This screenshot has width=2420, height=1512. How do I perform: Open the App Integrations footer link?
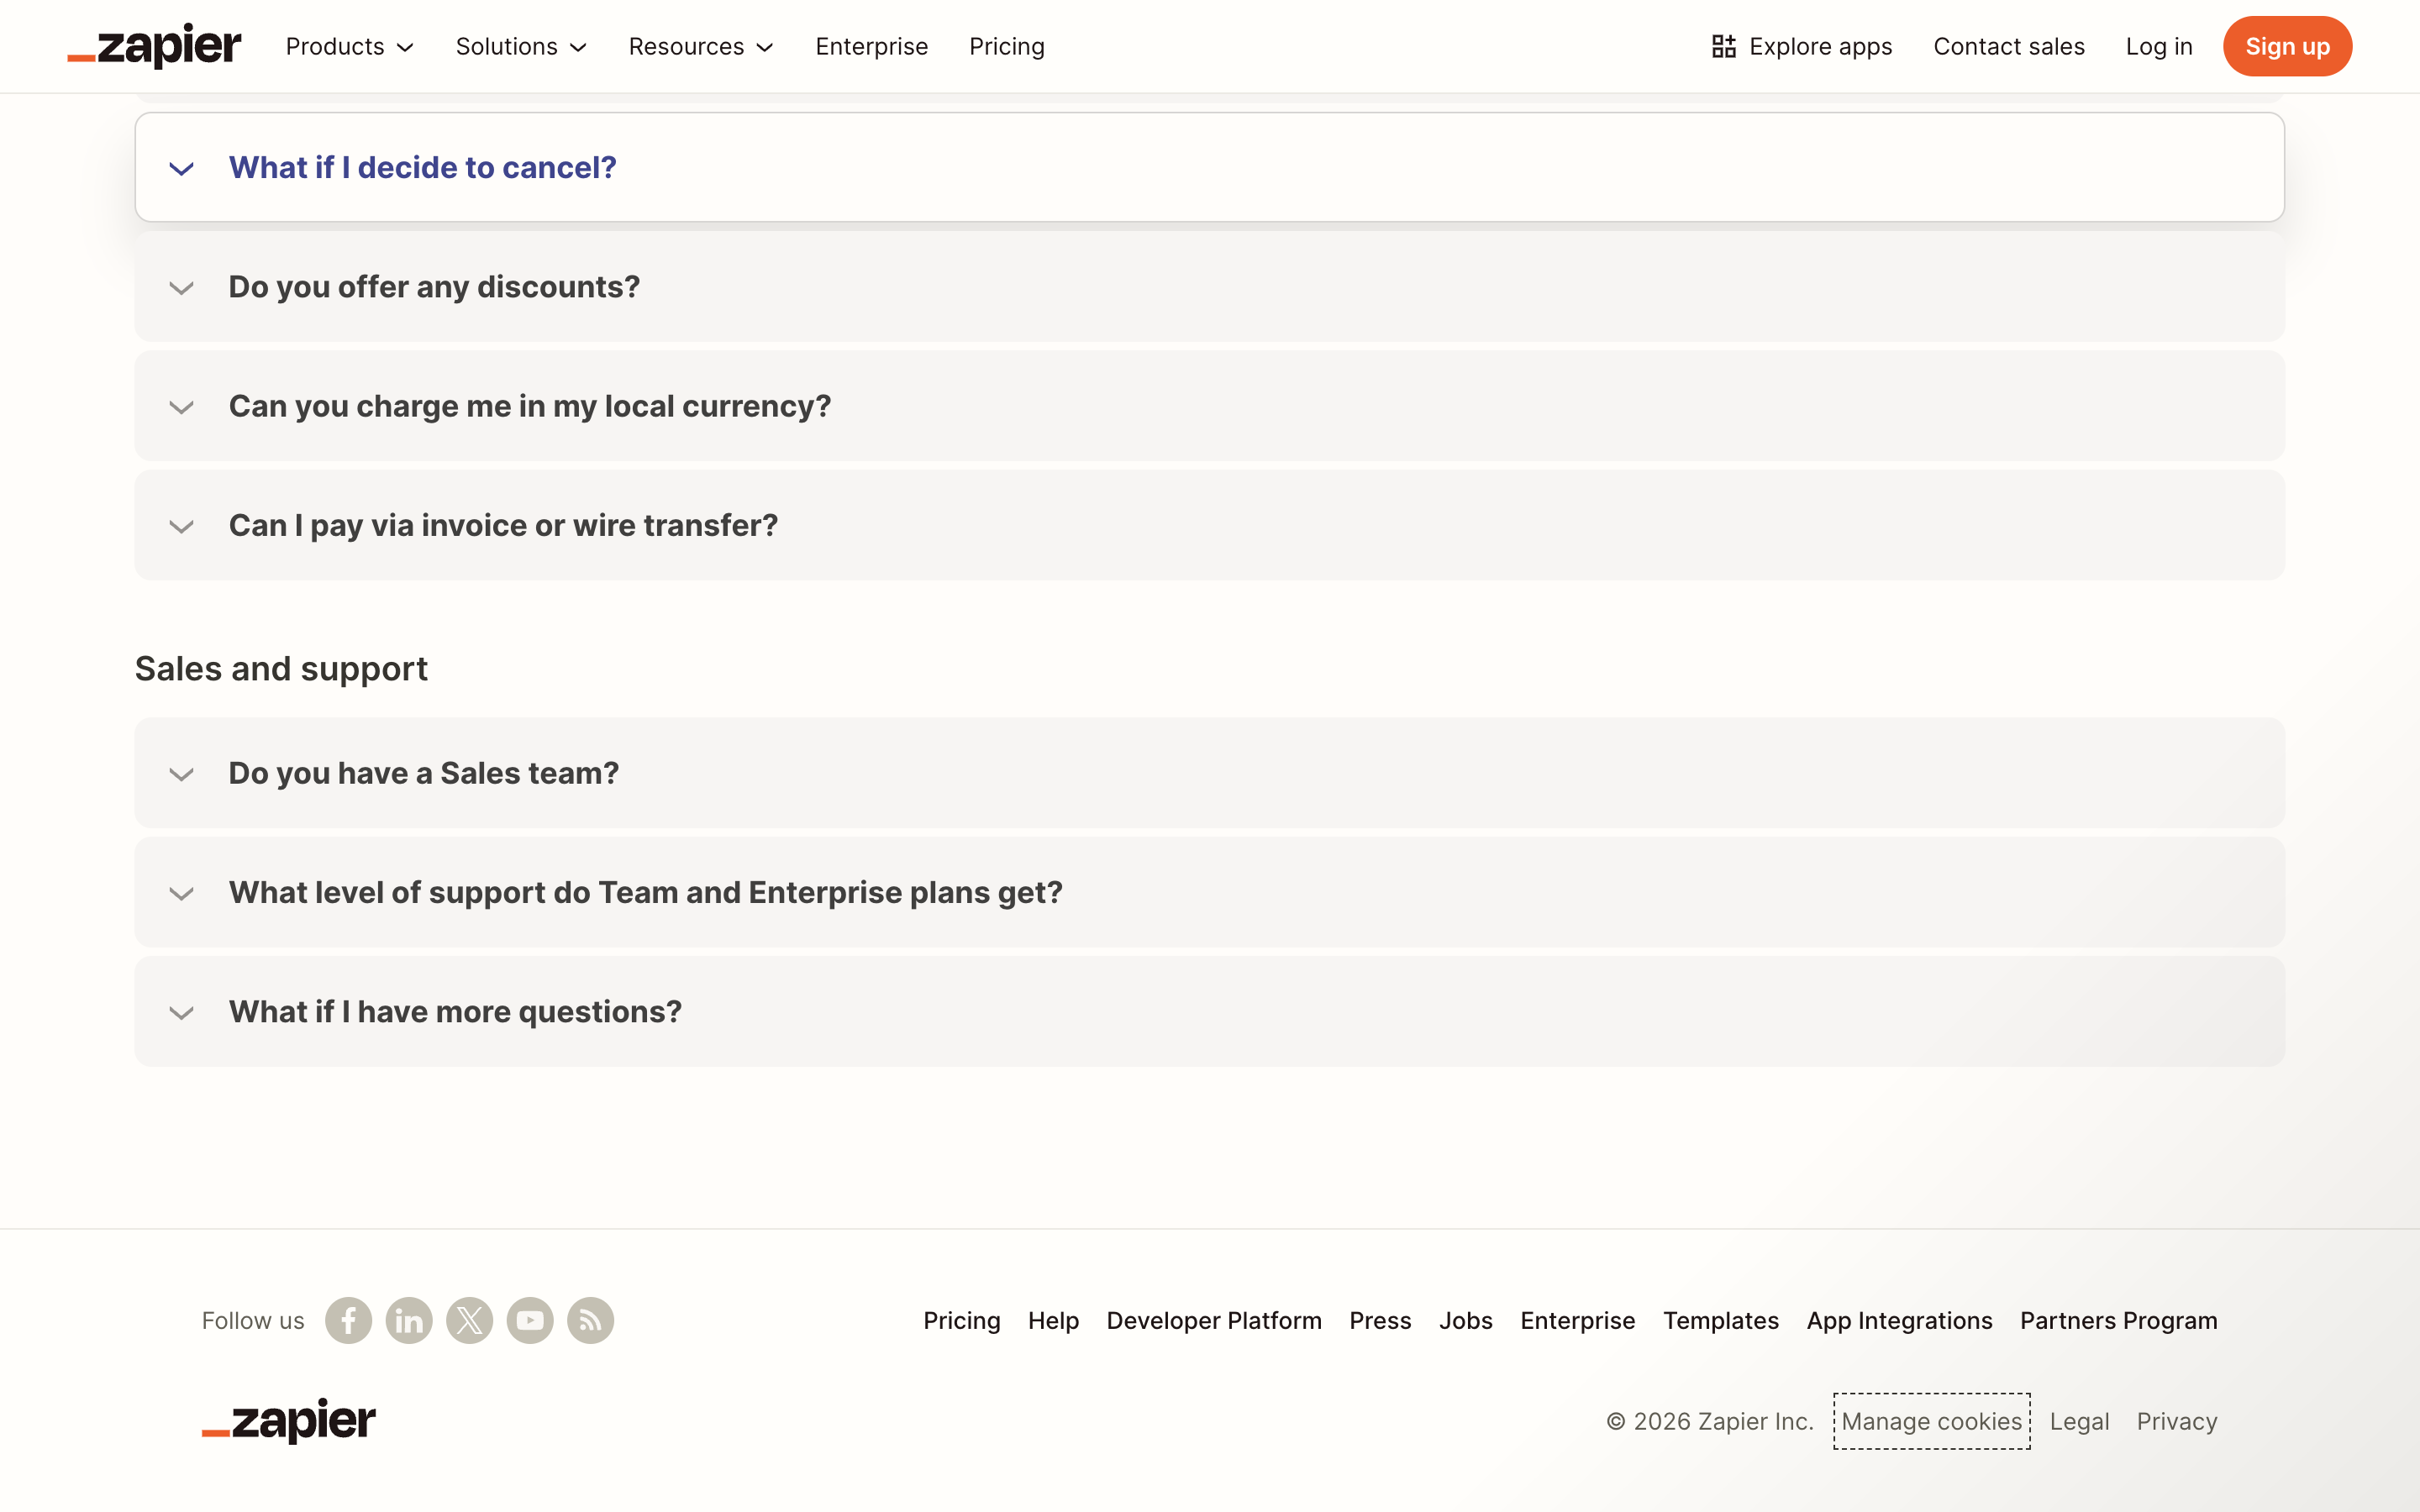1899,1320
